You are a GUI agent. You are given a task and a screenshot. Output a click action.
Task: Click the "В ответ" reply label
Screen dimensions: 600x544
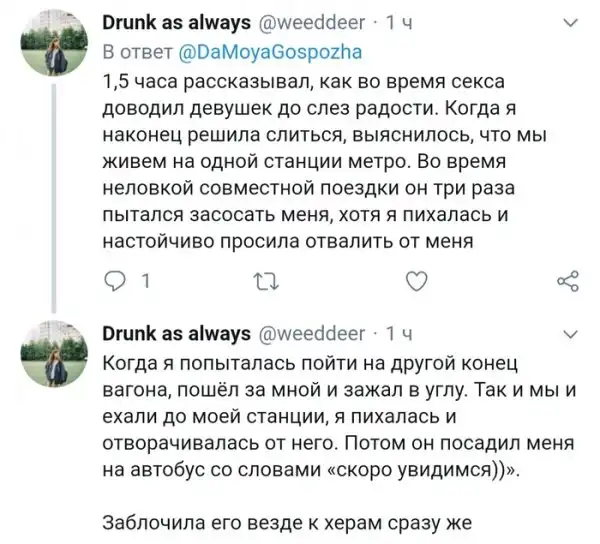click(x=137, y=52)
